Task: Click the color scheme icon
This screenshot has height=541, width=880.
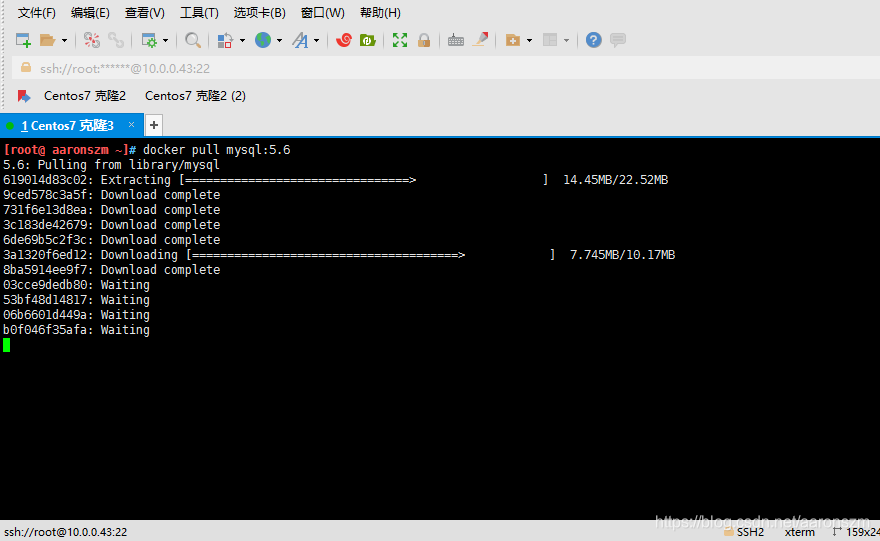Action: (x=225, y=40)
